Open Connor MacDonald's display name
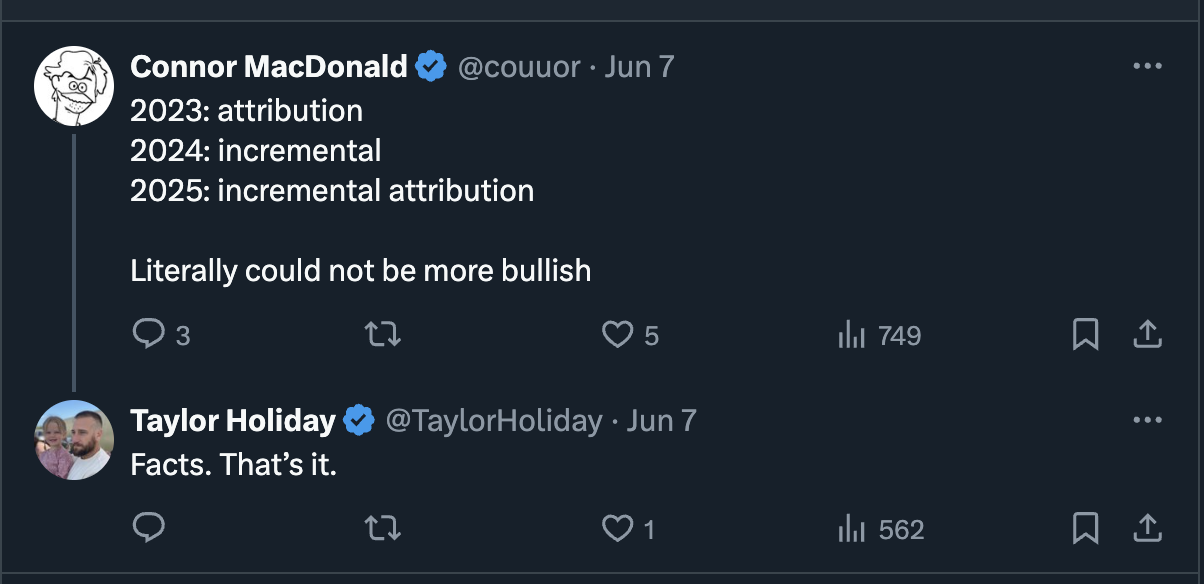This screenshot has width=1204, height=584. (x=269, y=67)
